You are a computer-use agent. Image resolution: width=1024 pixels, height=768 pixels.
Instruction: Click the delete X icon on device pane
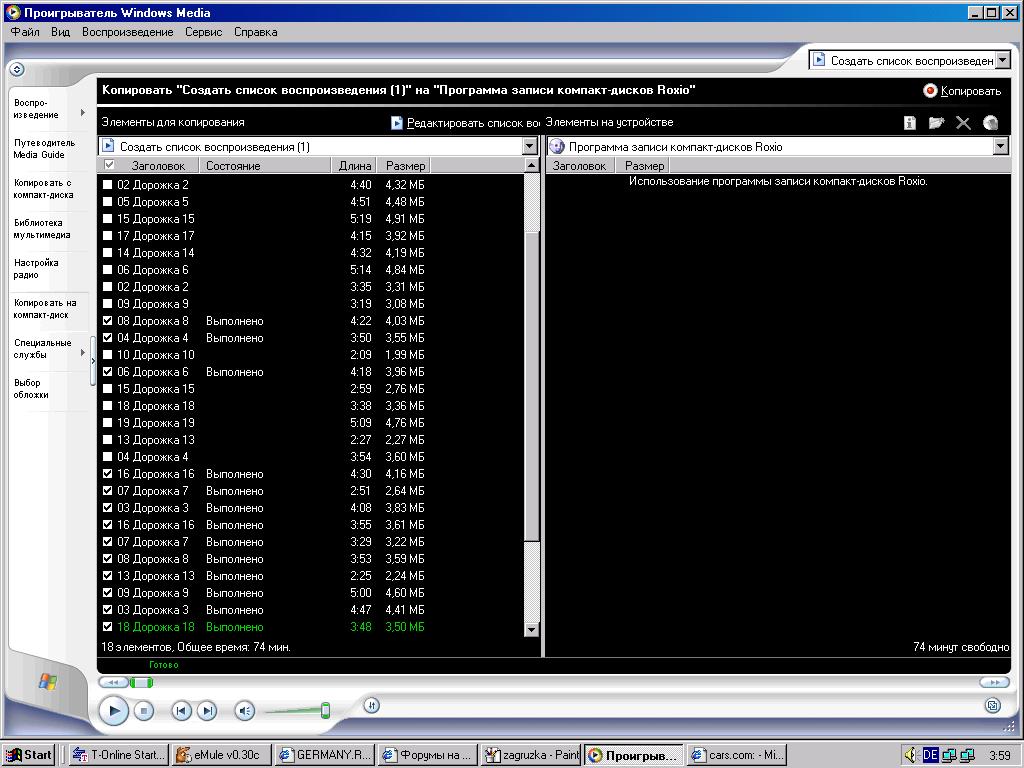pyautogui.click(x=963, y=123)
